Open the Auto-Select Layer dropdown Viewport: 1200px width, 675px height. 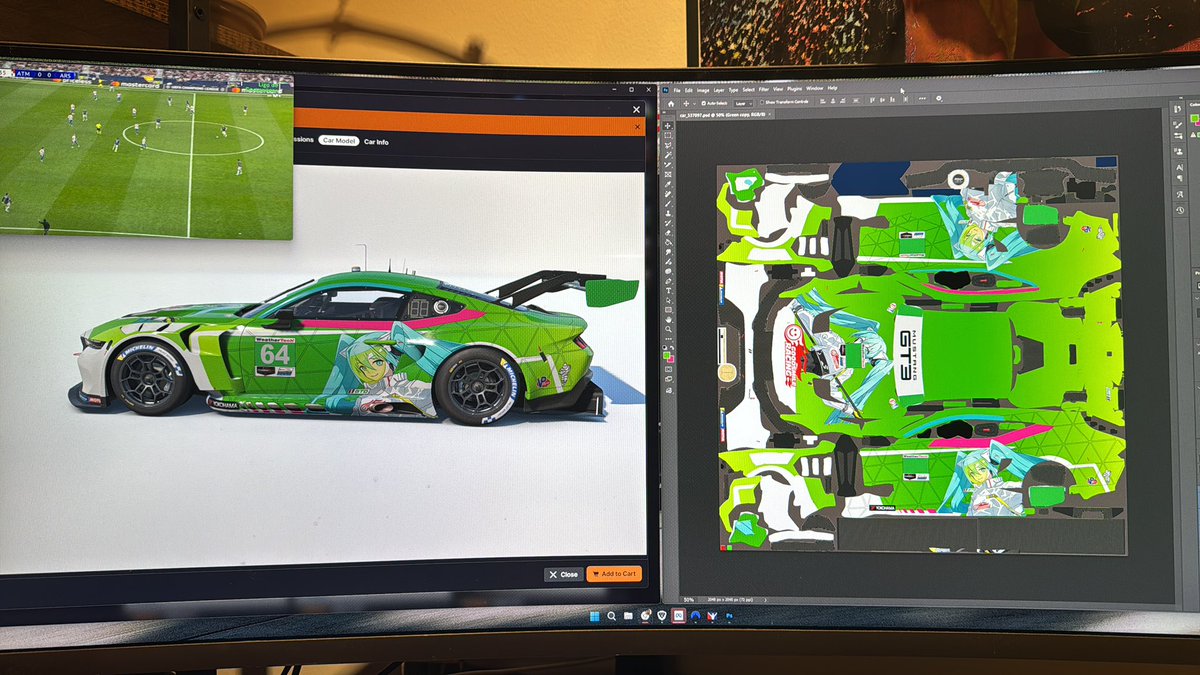[x=744, y=103]
